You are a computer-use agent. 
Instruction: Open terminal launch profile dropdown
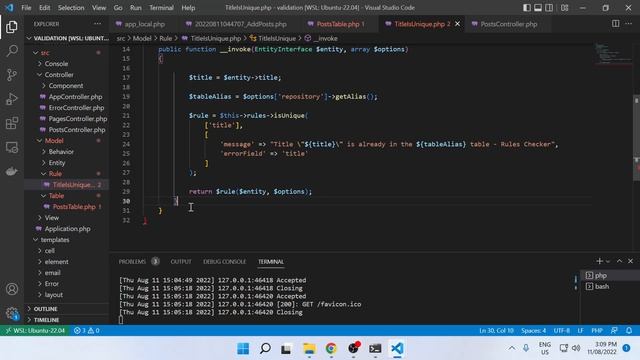pyautogui.click(x=608, y=261)
